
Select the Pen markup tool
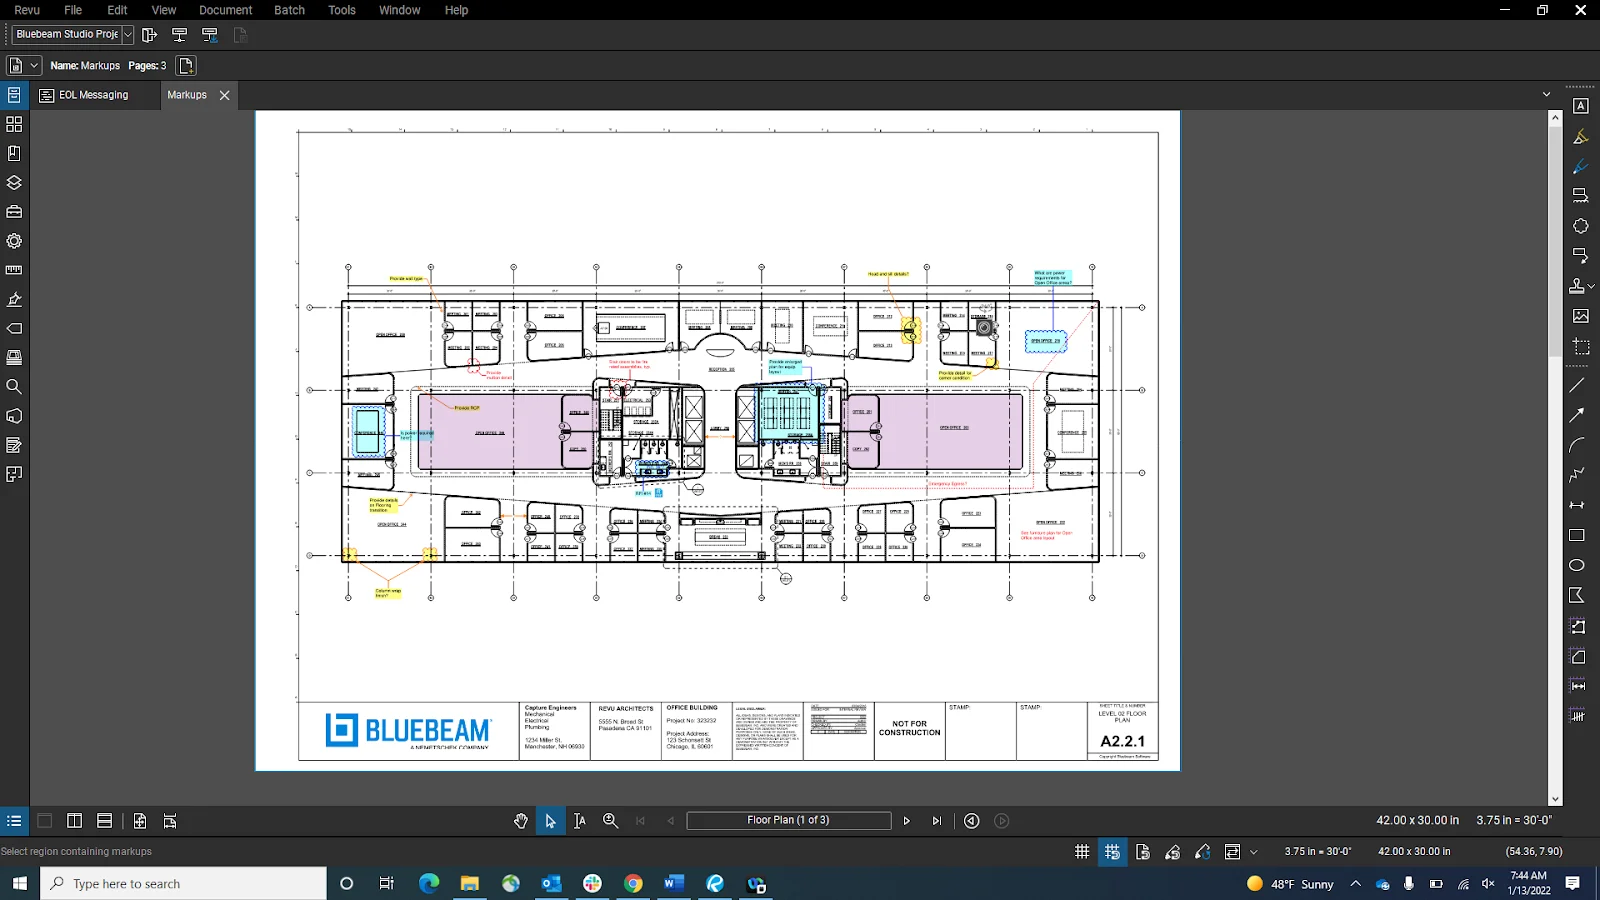pyautogui.click(x=1581, y=167)
